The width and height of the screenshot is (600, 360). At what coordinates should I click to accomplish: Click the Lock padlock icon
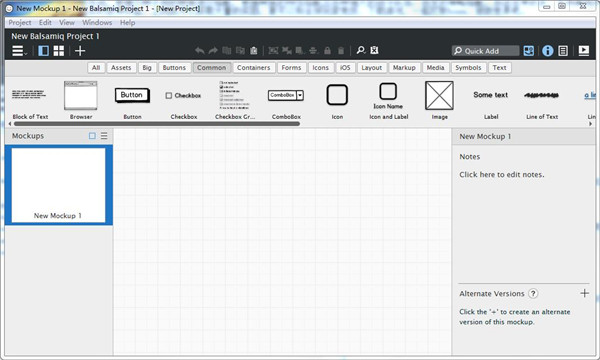327,50
